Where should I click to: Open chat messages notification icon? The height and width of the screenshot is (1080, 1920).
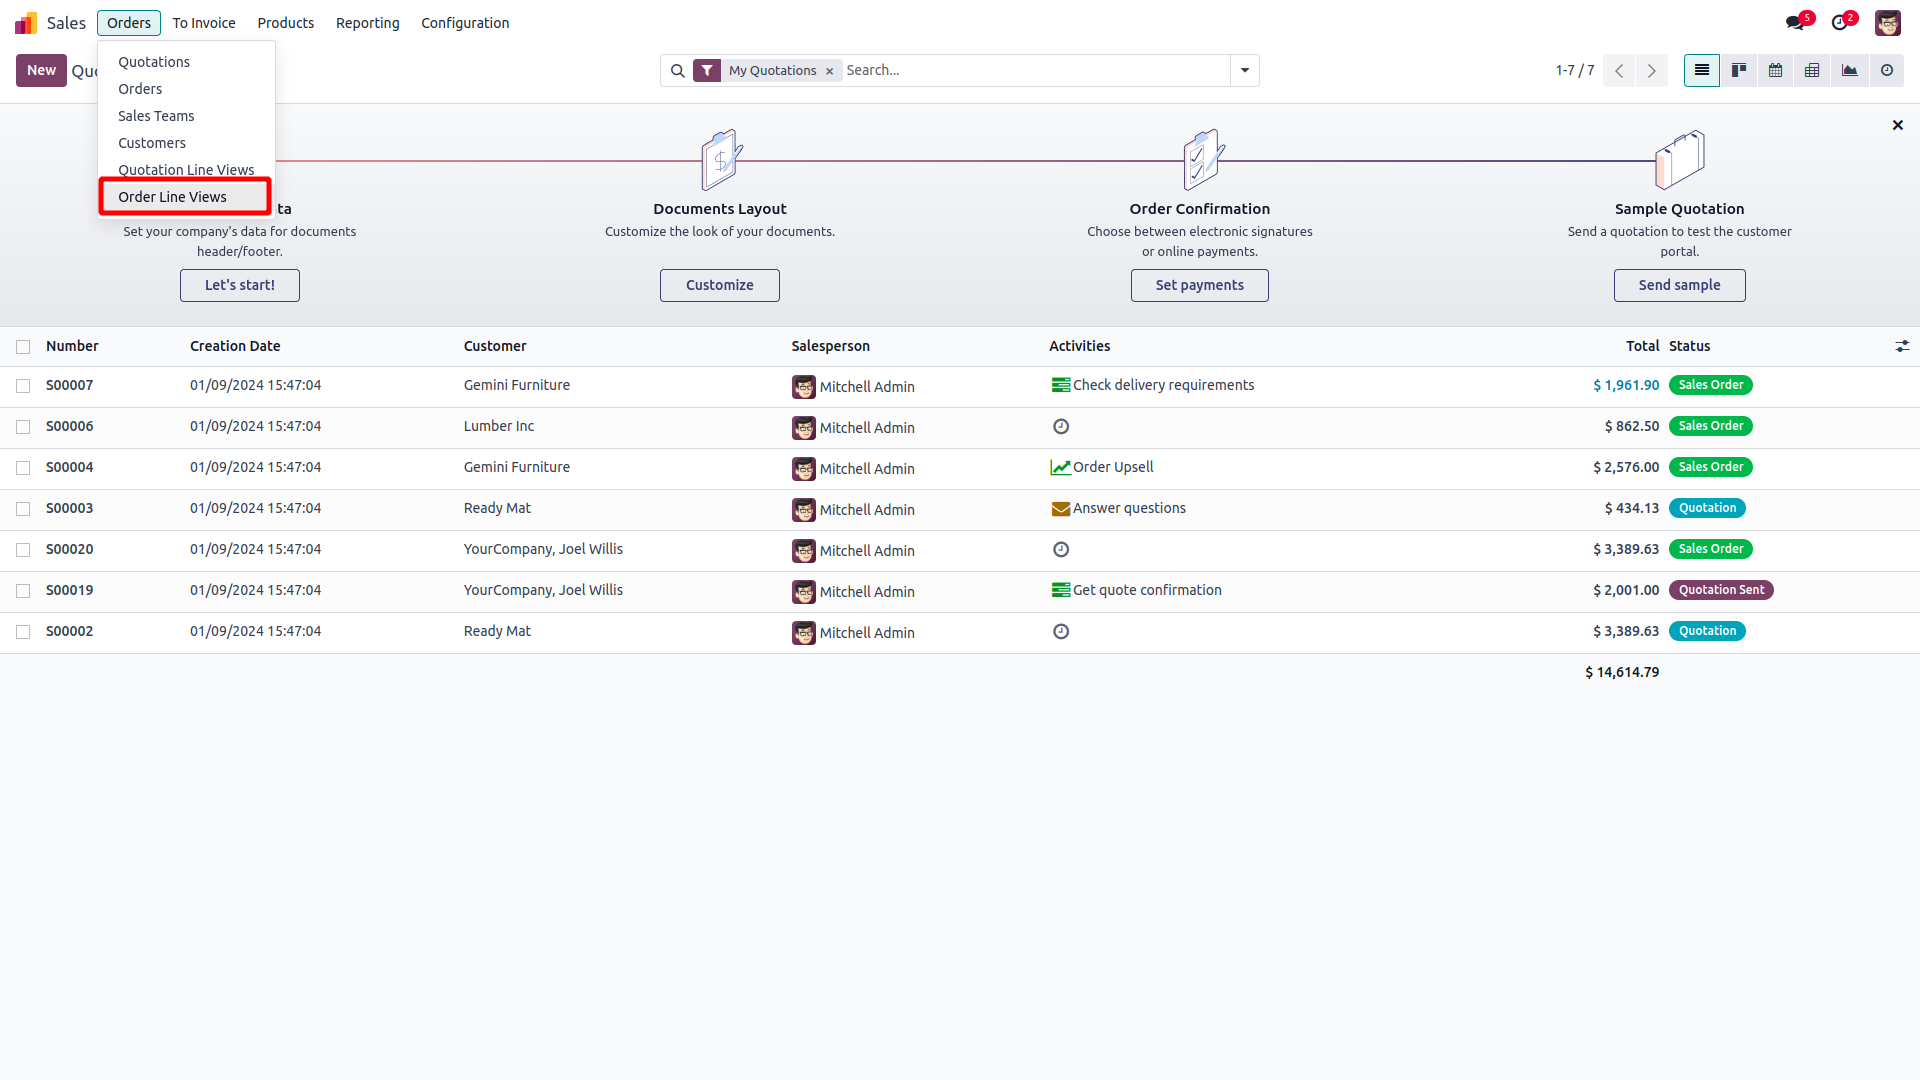(1797, 22)
